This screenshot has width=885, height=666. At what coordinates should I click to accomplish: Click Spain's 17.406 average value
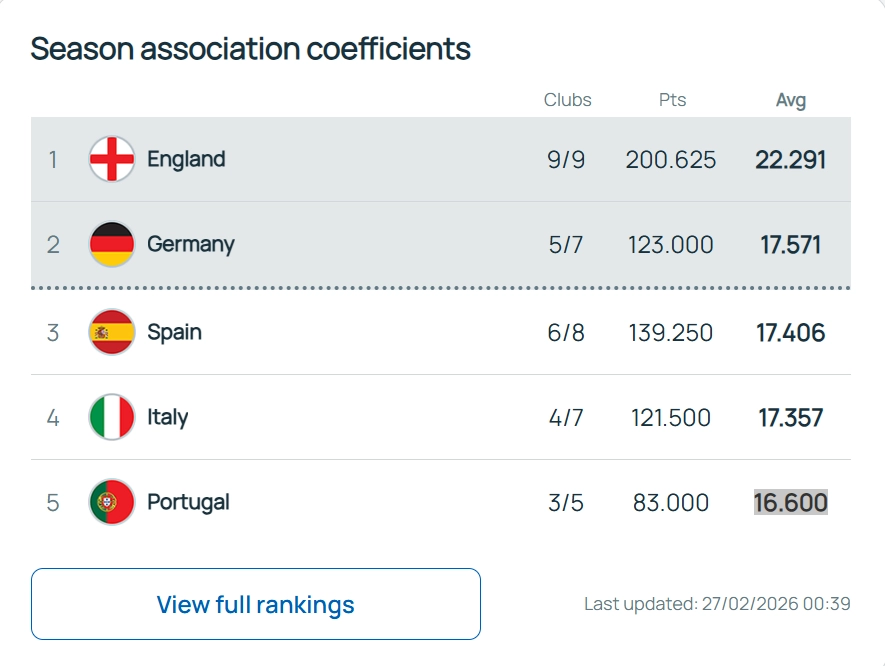[x=790, y=332]
